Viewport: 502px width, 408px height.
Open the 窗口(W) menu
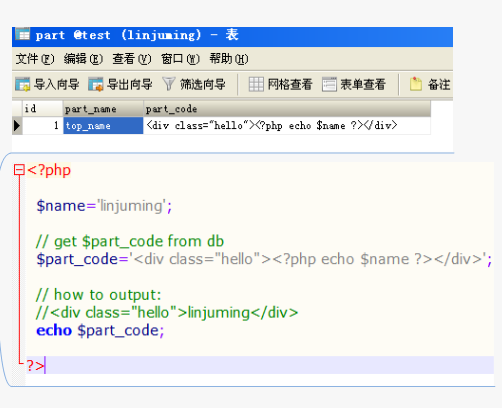click(x=180, y=59)
